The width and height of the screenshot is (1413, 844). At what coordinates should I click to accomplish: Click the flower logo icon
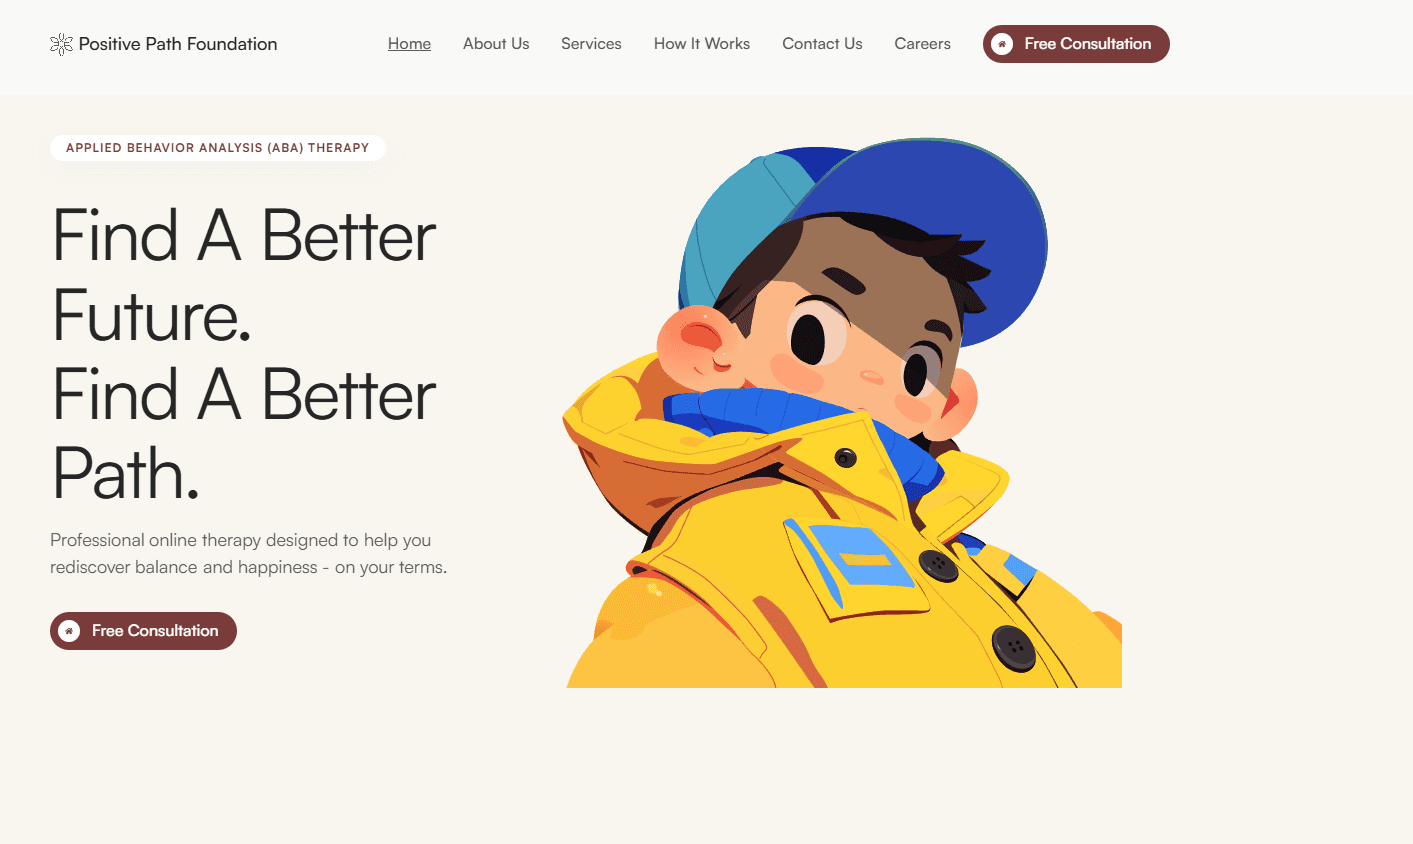[x=61, y=44]
